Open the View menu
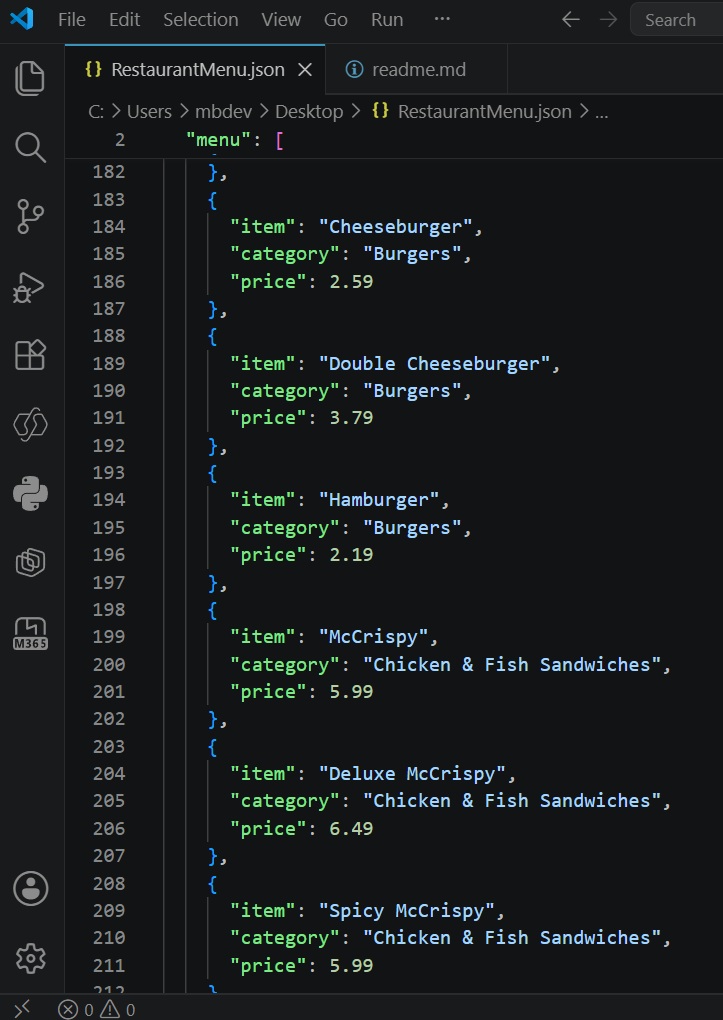Viewport: 723px width, 1020px height. [281, 20]
